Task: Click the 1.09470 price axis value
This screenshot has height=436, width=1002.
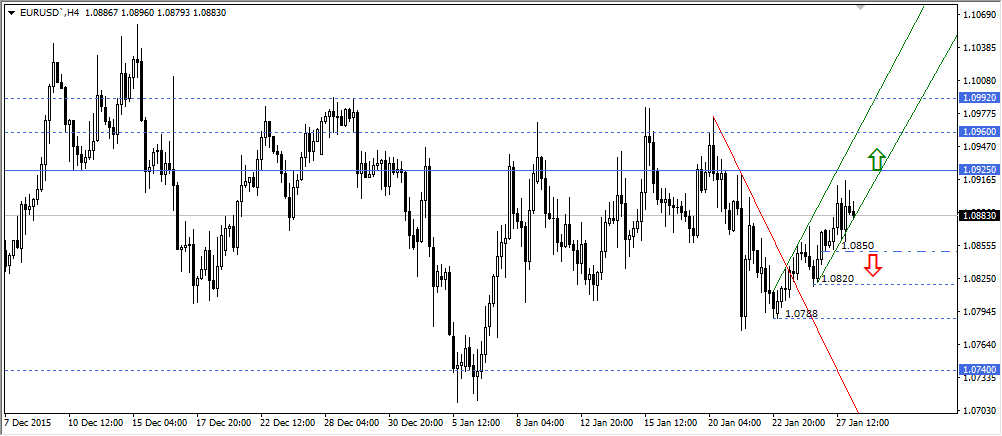Action: 980,147
